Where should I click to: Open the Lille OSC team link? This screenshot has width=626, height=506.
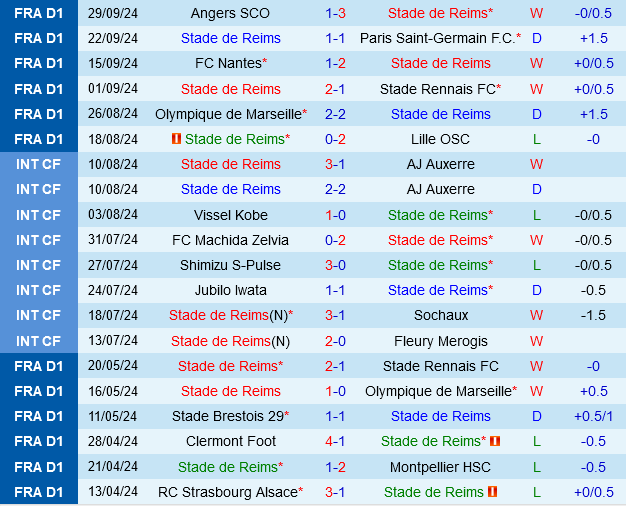440,139
